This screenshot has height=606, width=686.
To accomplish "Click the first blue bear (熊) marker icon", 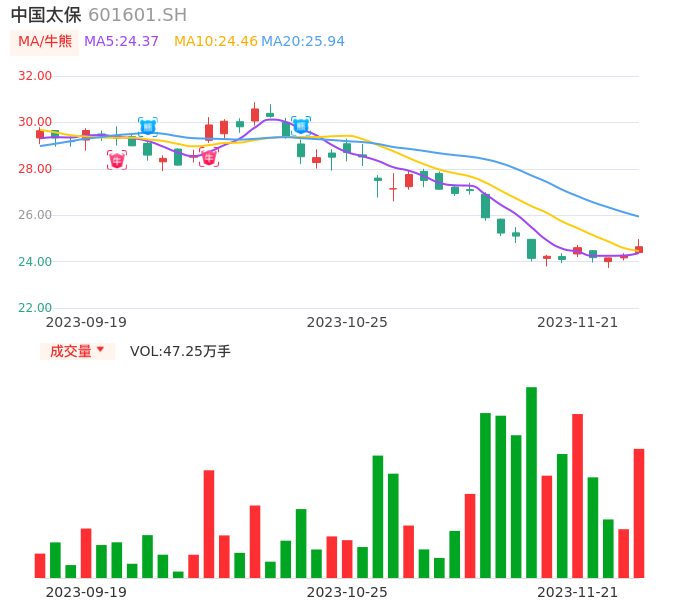I will coord(148,127).
